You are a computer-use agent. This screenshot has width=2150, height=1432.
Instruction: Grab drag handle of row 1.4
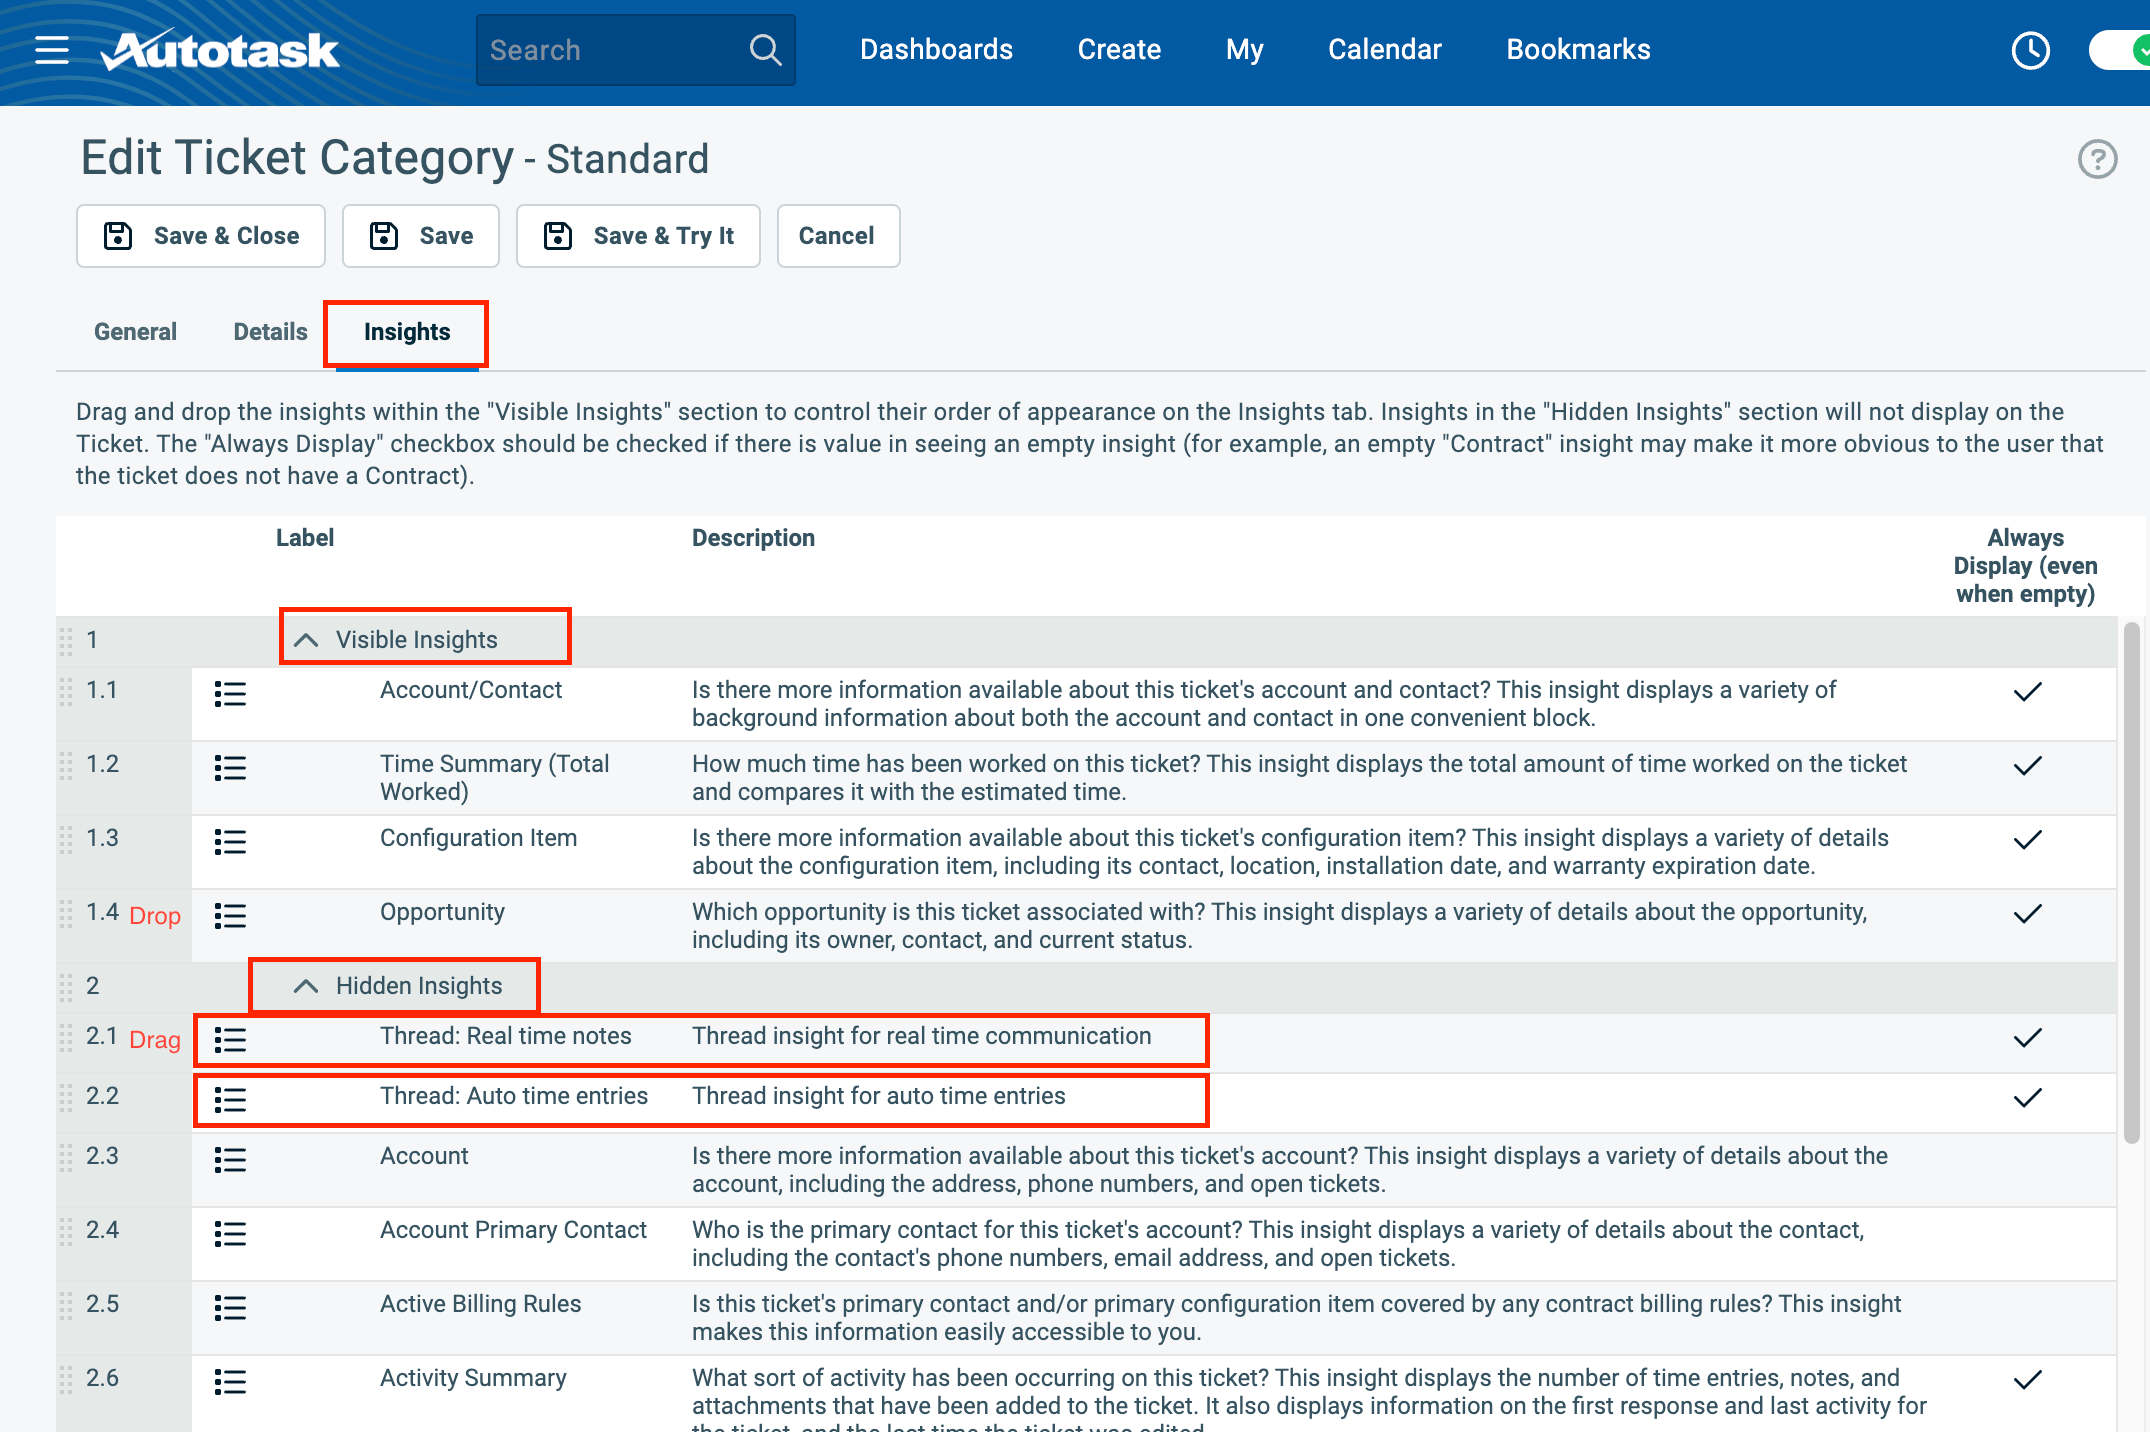pyautogui.click(x=66, y=913)
